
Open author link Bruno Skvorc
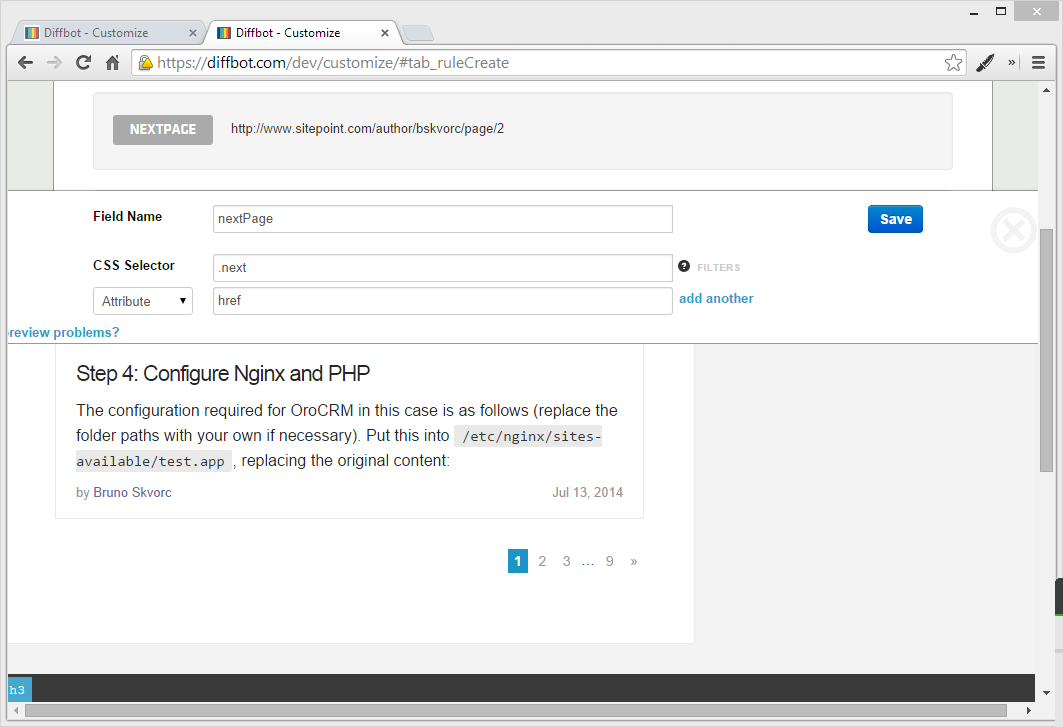click(131, 492)
